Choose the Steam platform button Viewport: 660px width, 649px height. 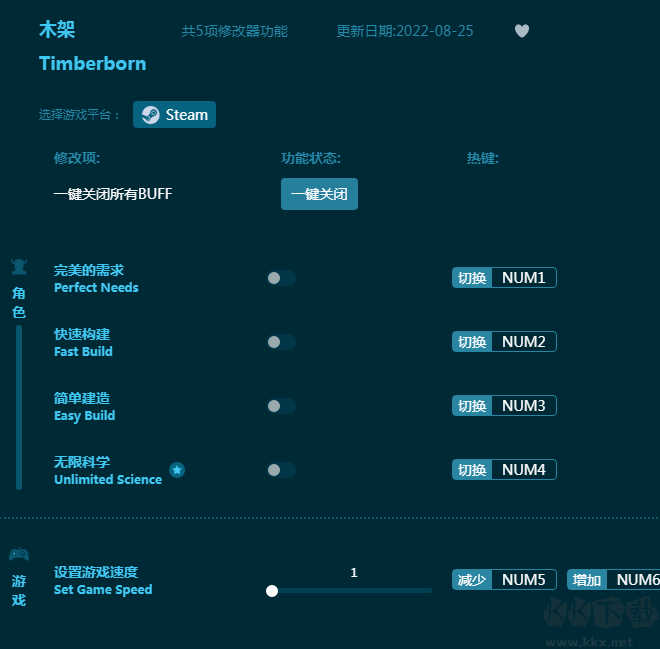coord(175,115)
